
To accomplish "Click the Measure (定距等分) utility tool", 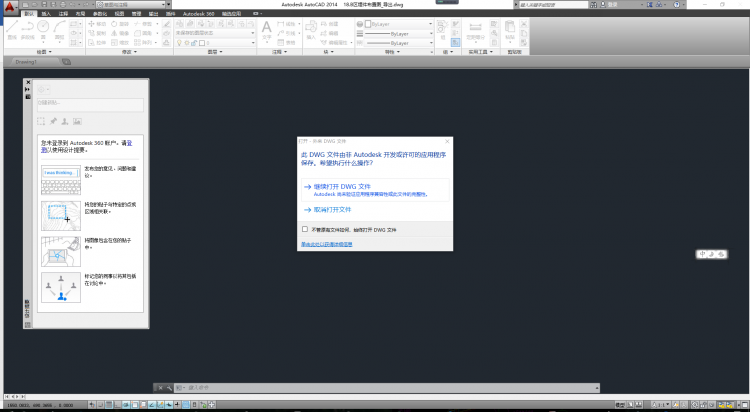I will tap(475, 30).
